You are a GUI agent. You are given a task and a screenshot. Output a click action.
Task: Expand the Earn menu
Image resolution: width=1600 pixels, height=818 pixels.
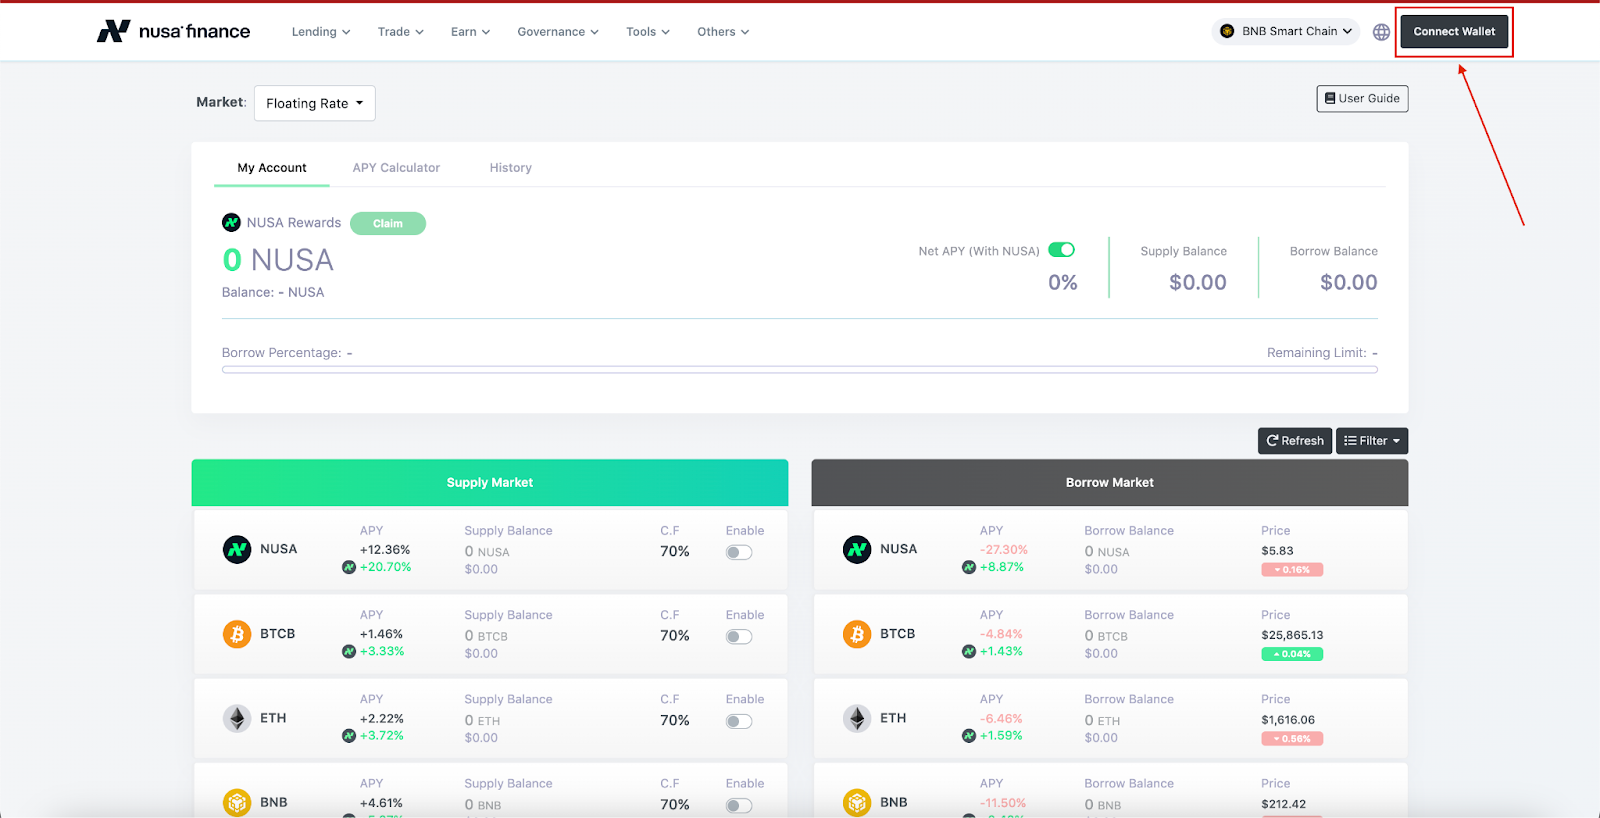[470, 32]
